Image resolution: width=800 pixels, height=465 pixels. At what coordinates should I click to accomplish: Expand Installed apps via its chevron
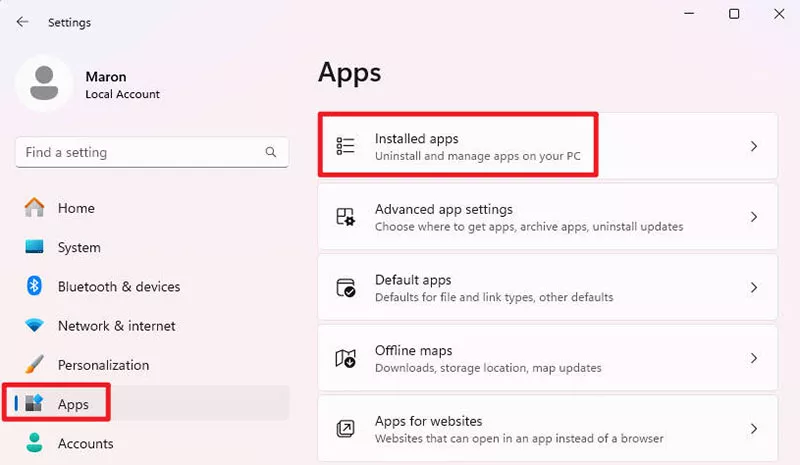(754, 146)
